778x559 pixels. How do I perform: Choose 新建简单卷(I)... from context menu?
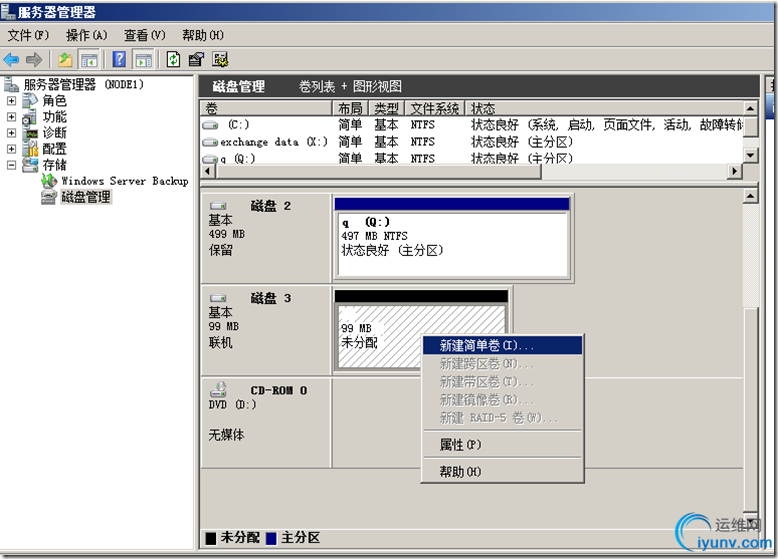pos(502,345)
